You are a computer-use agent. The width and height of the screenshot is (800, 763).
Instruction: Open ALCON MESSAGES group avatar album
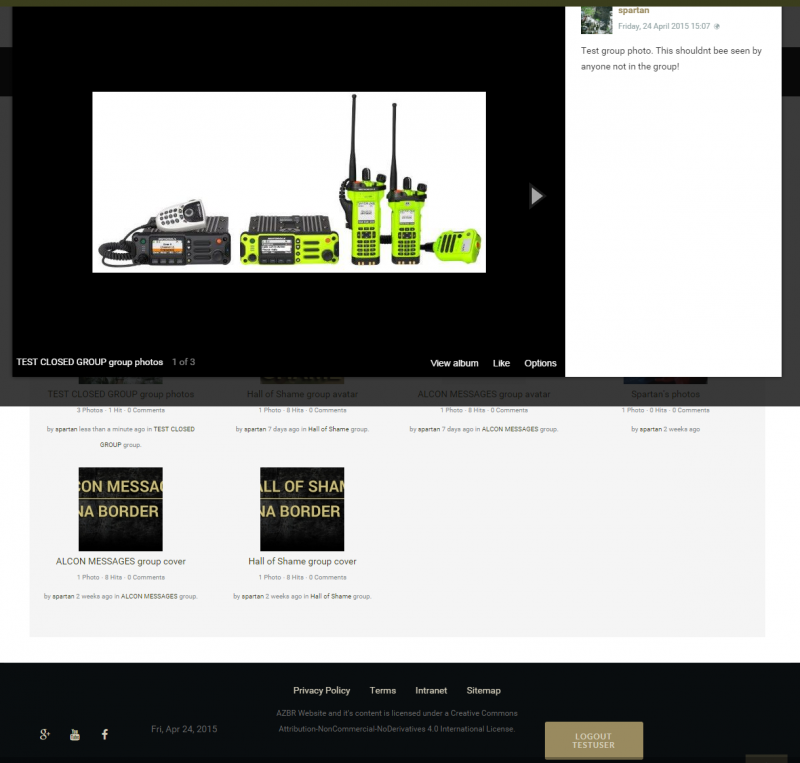484,394
